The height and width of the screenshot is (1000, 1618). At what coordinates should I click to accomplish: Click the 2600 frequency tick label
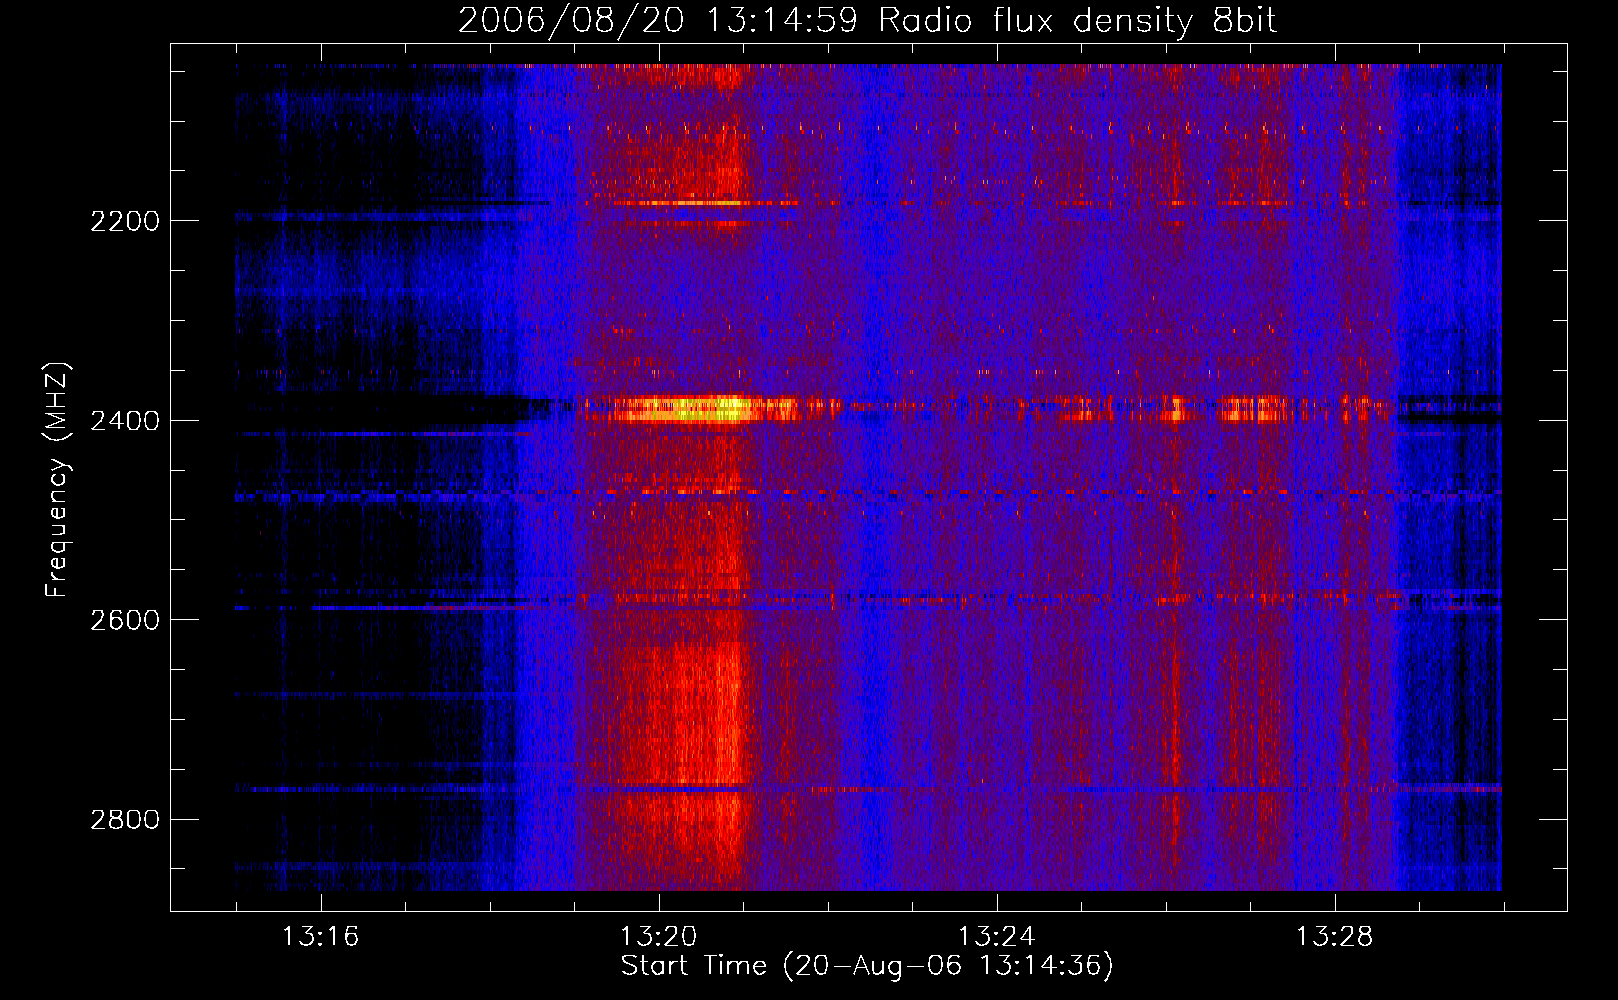(125, 620)
